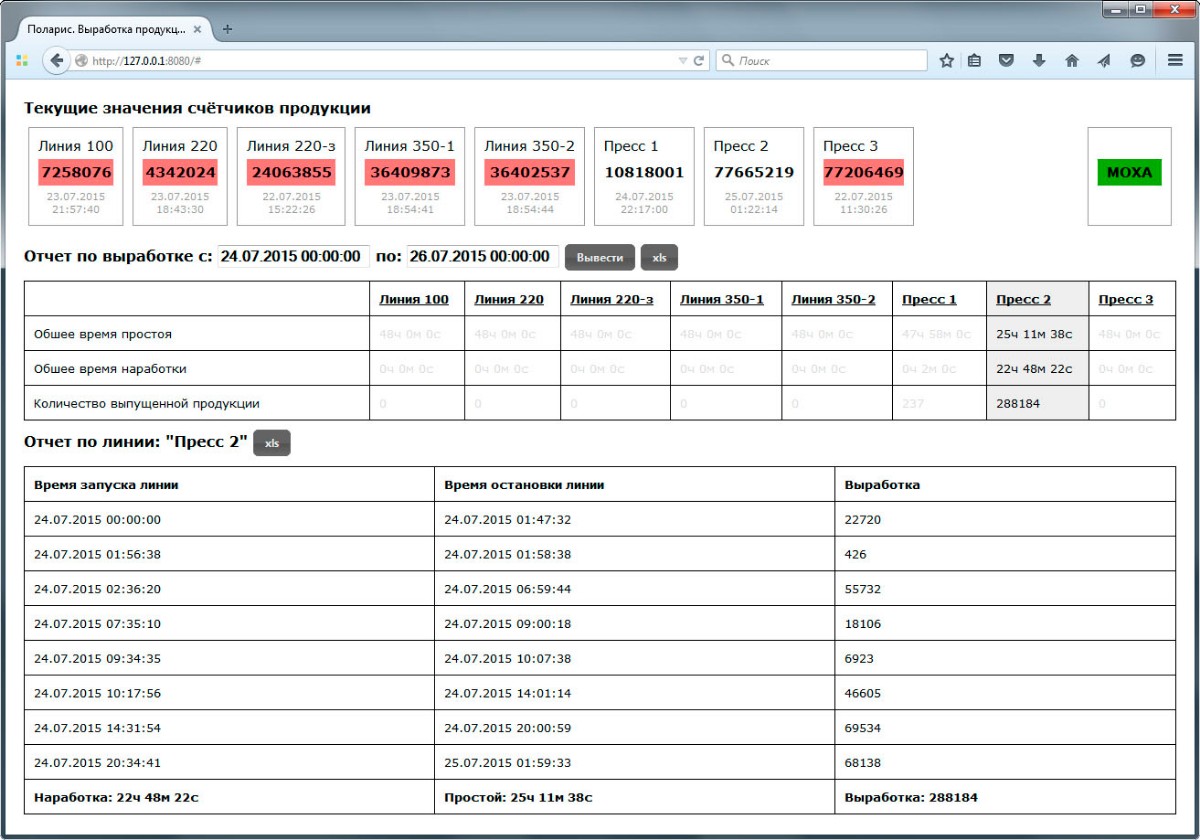Export the Пресс 2 line report to xls

point(272,443)
